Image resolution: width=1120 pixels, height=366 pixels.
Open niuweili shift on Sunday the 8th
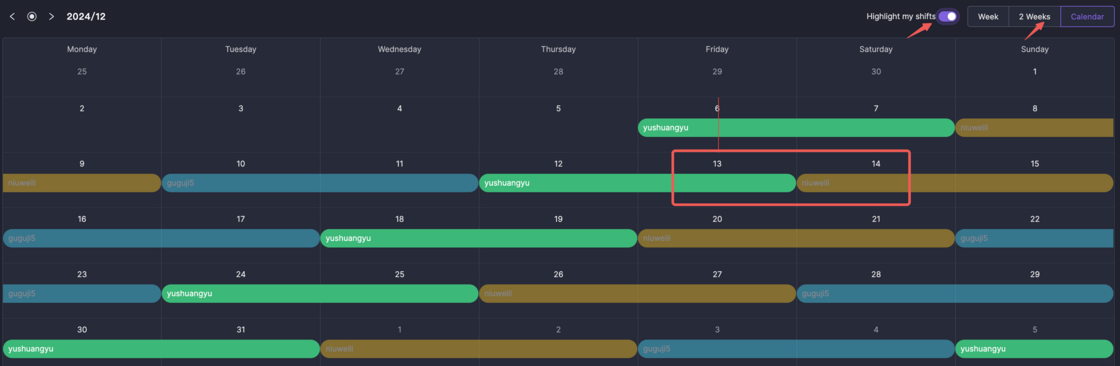[1034, 128]
